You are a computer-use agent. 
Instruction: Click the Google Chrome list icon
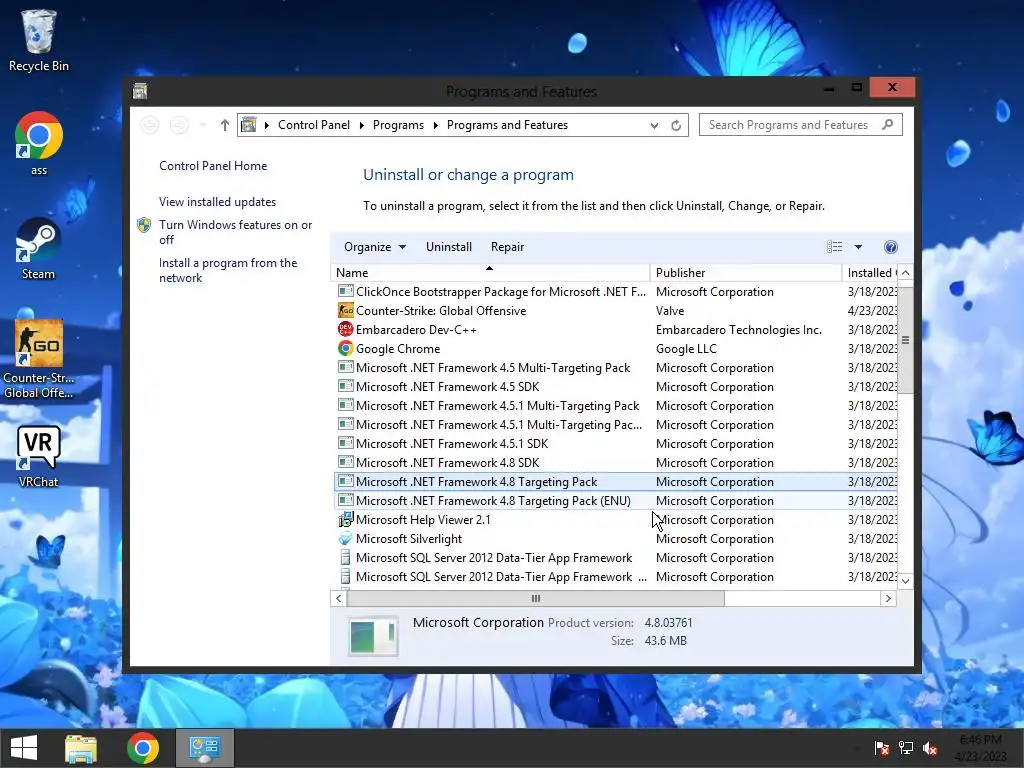[345, 348]
